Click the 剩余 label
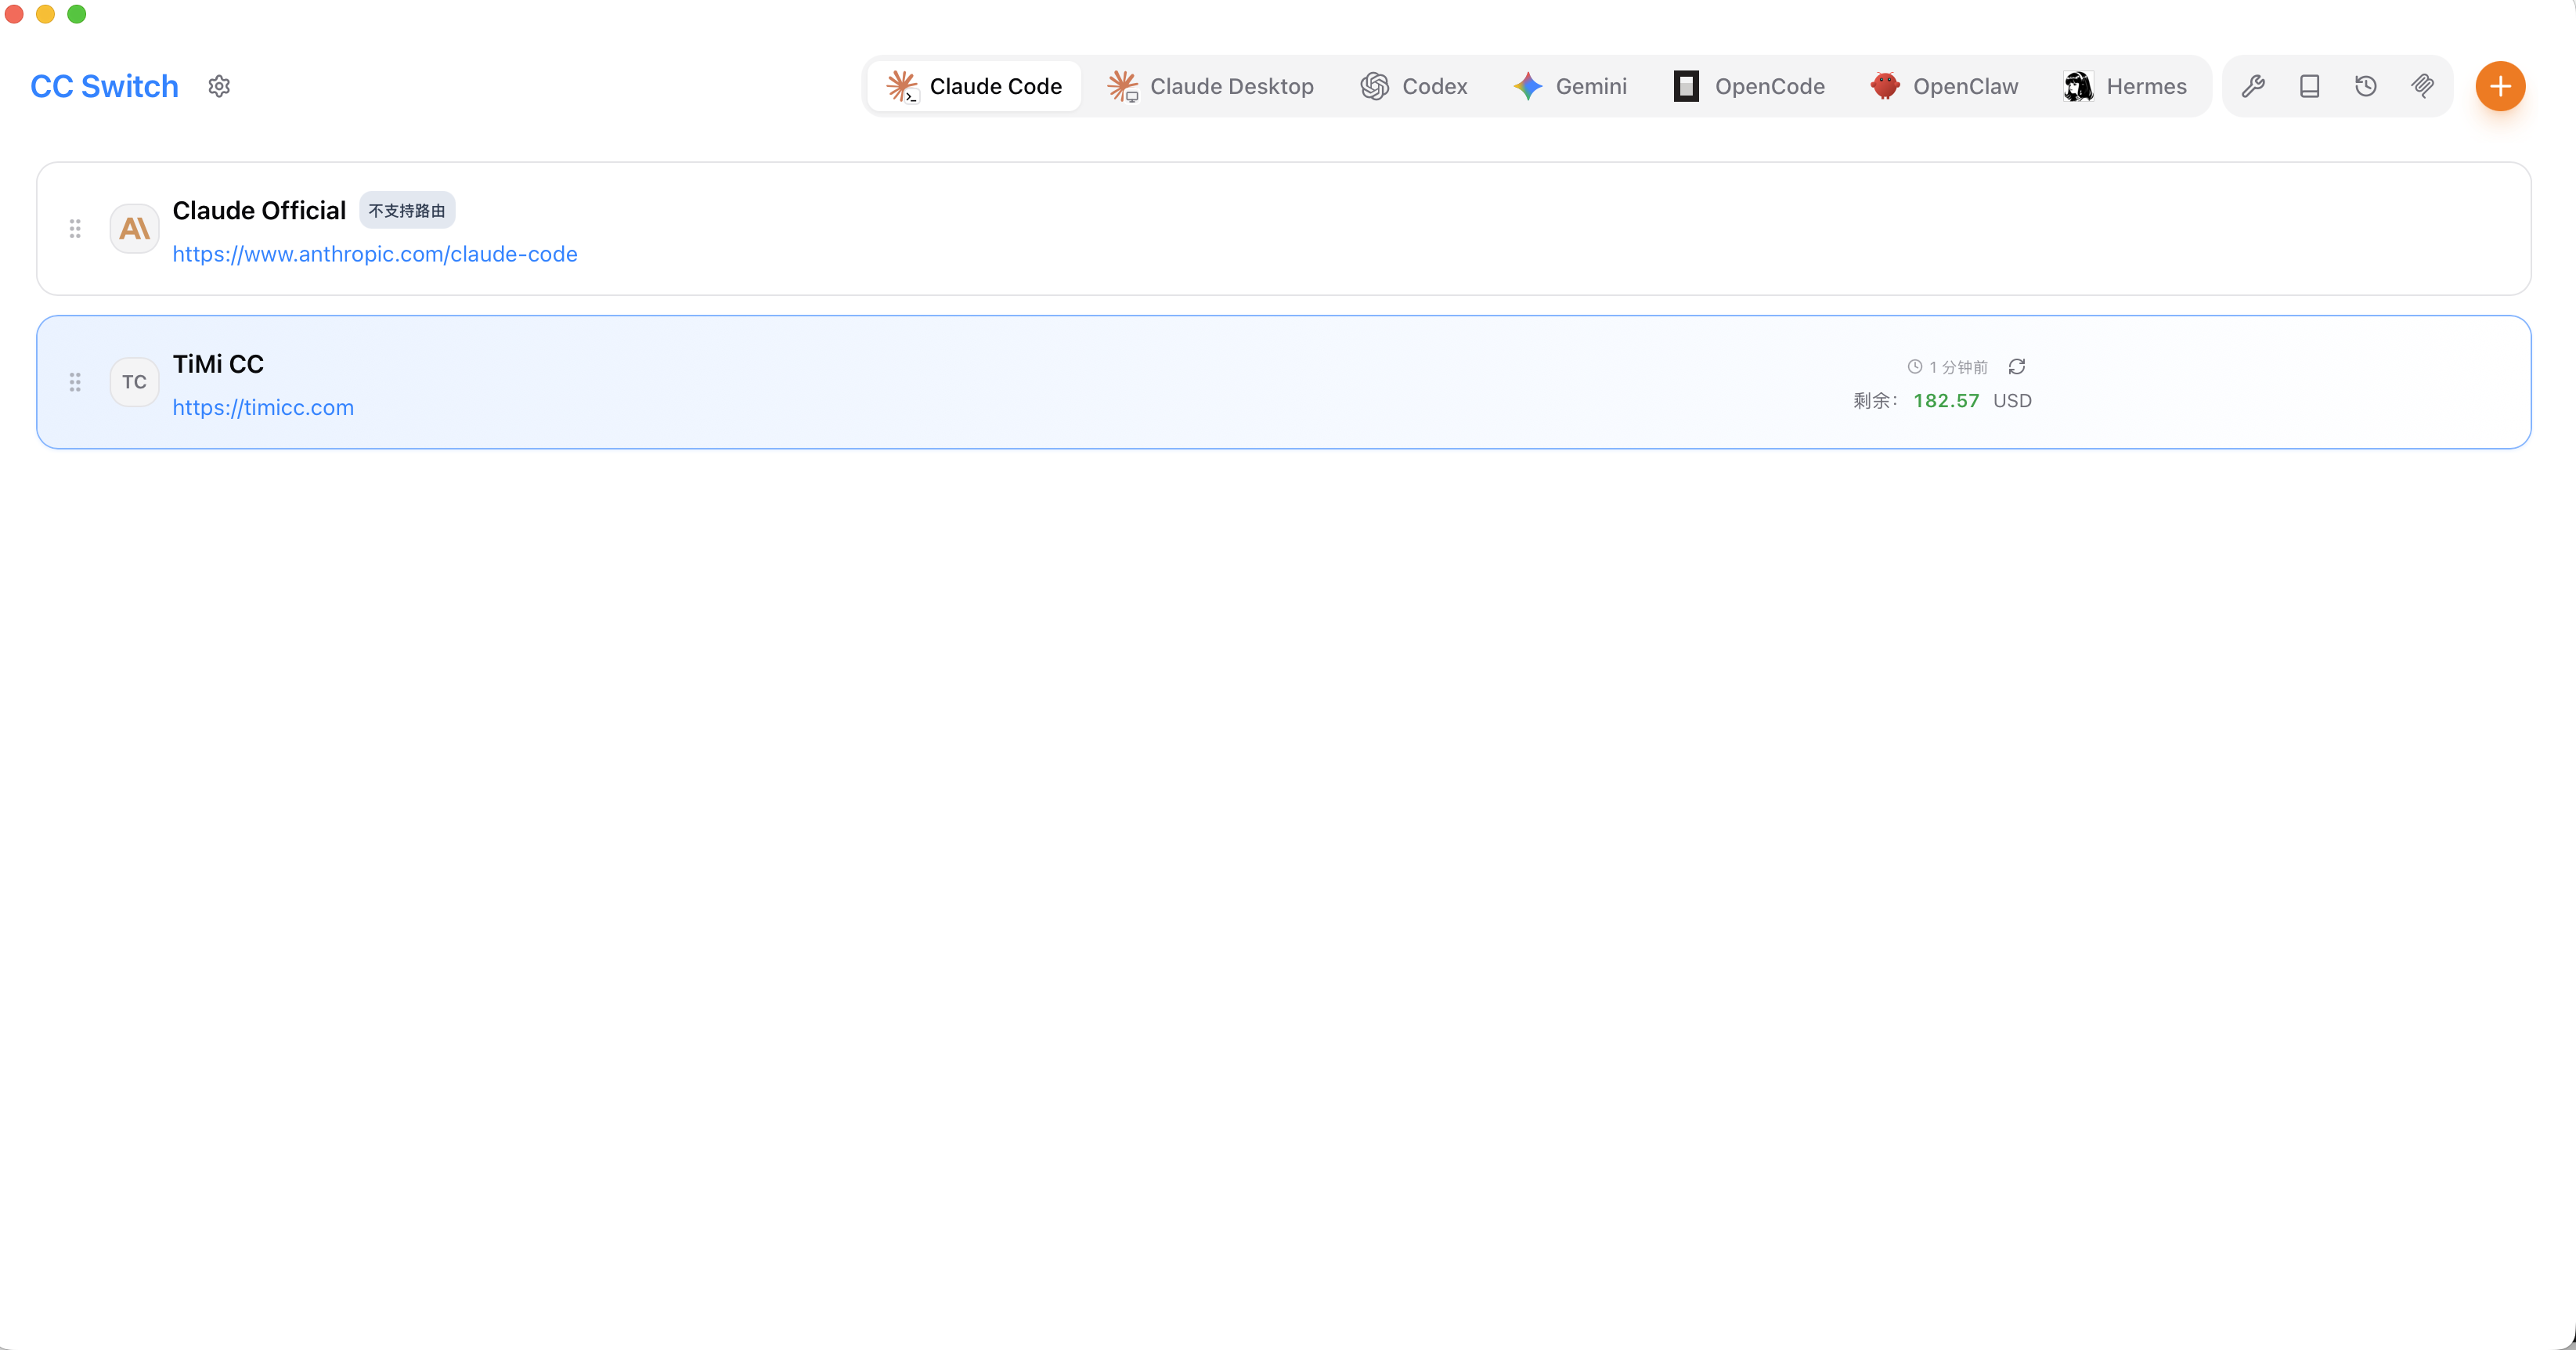Image resolution: width=2576 pixels, height=1350 pixels. tap(1875, 401)
